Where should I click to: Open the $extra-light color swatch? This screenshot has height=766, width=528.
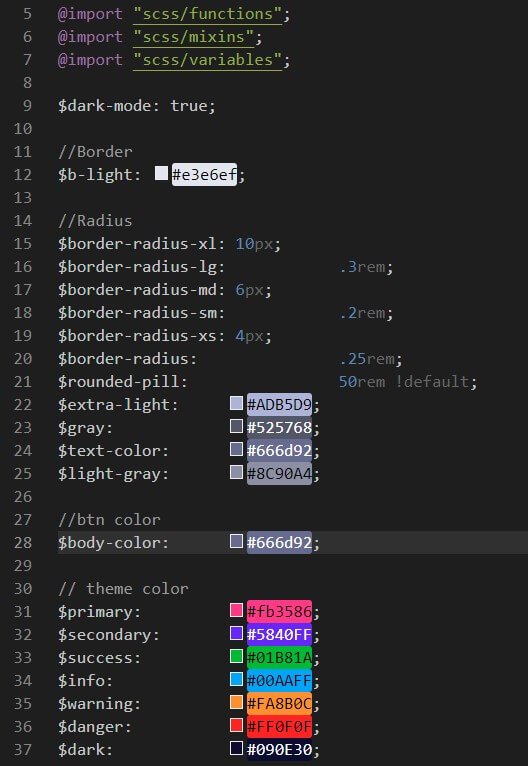pos(236,403)
